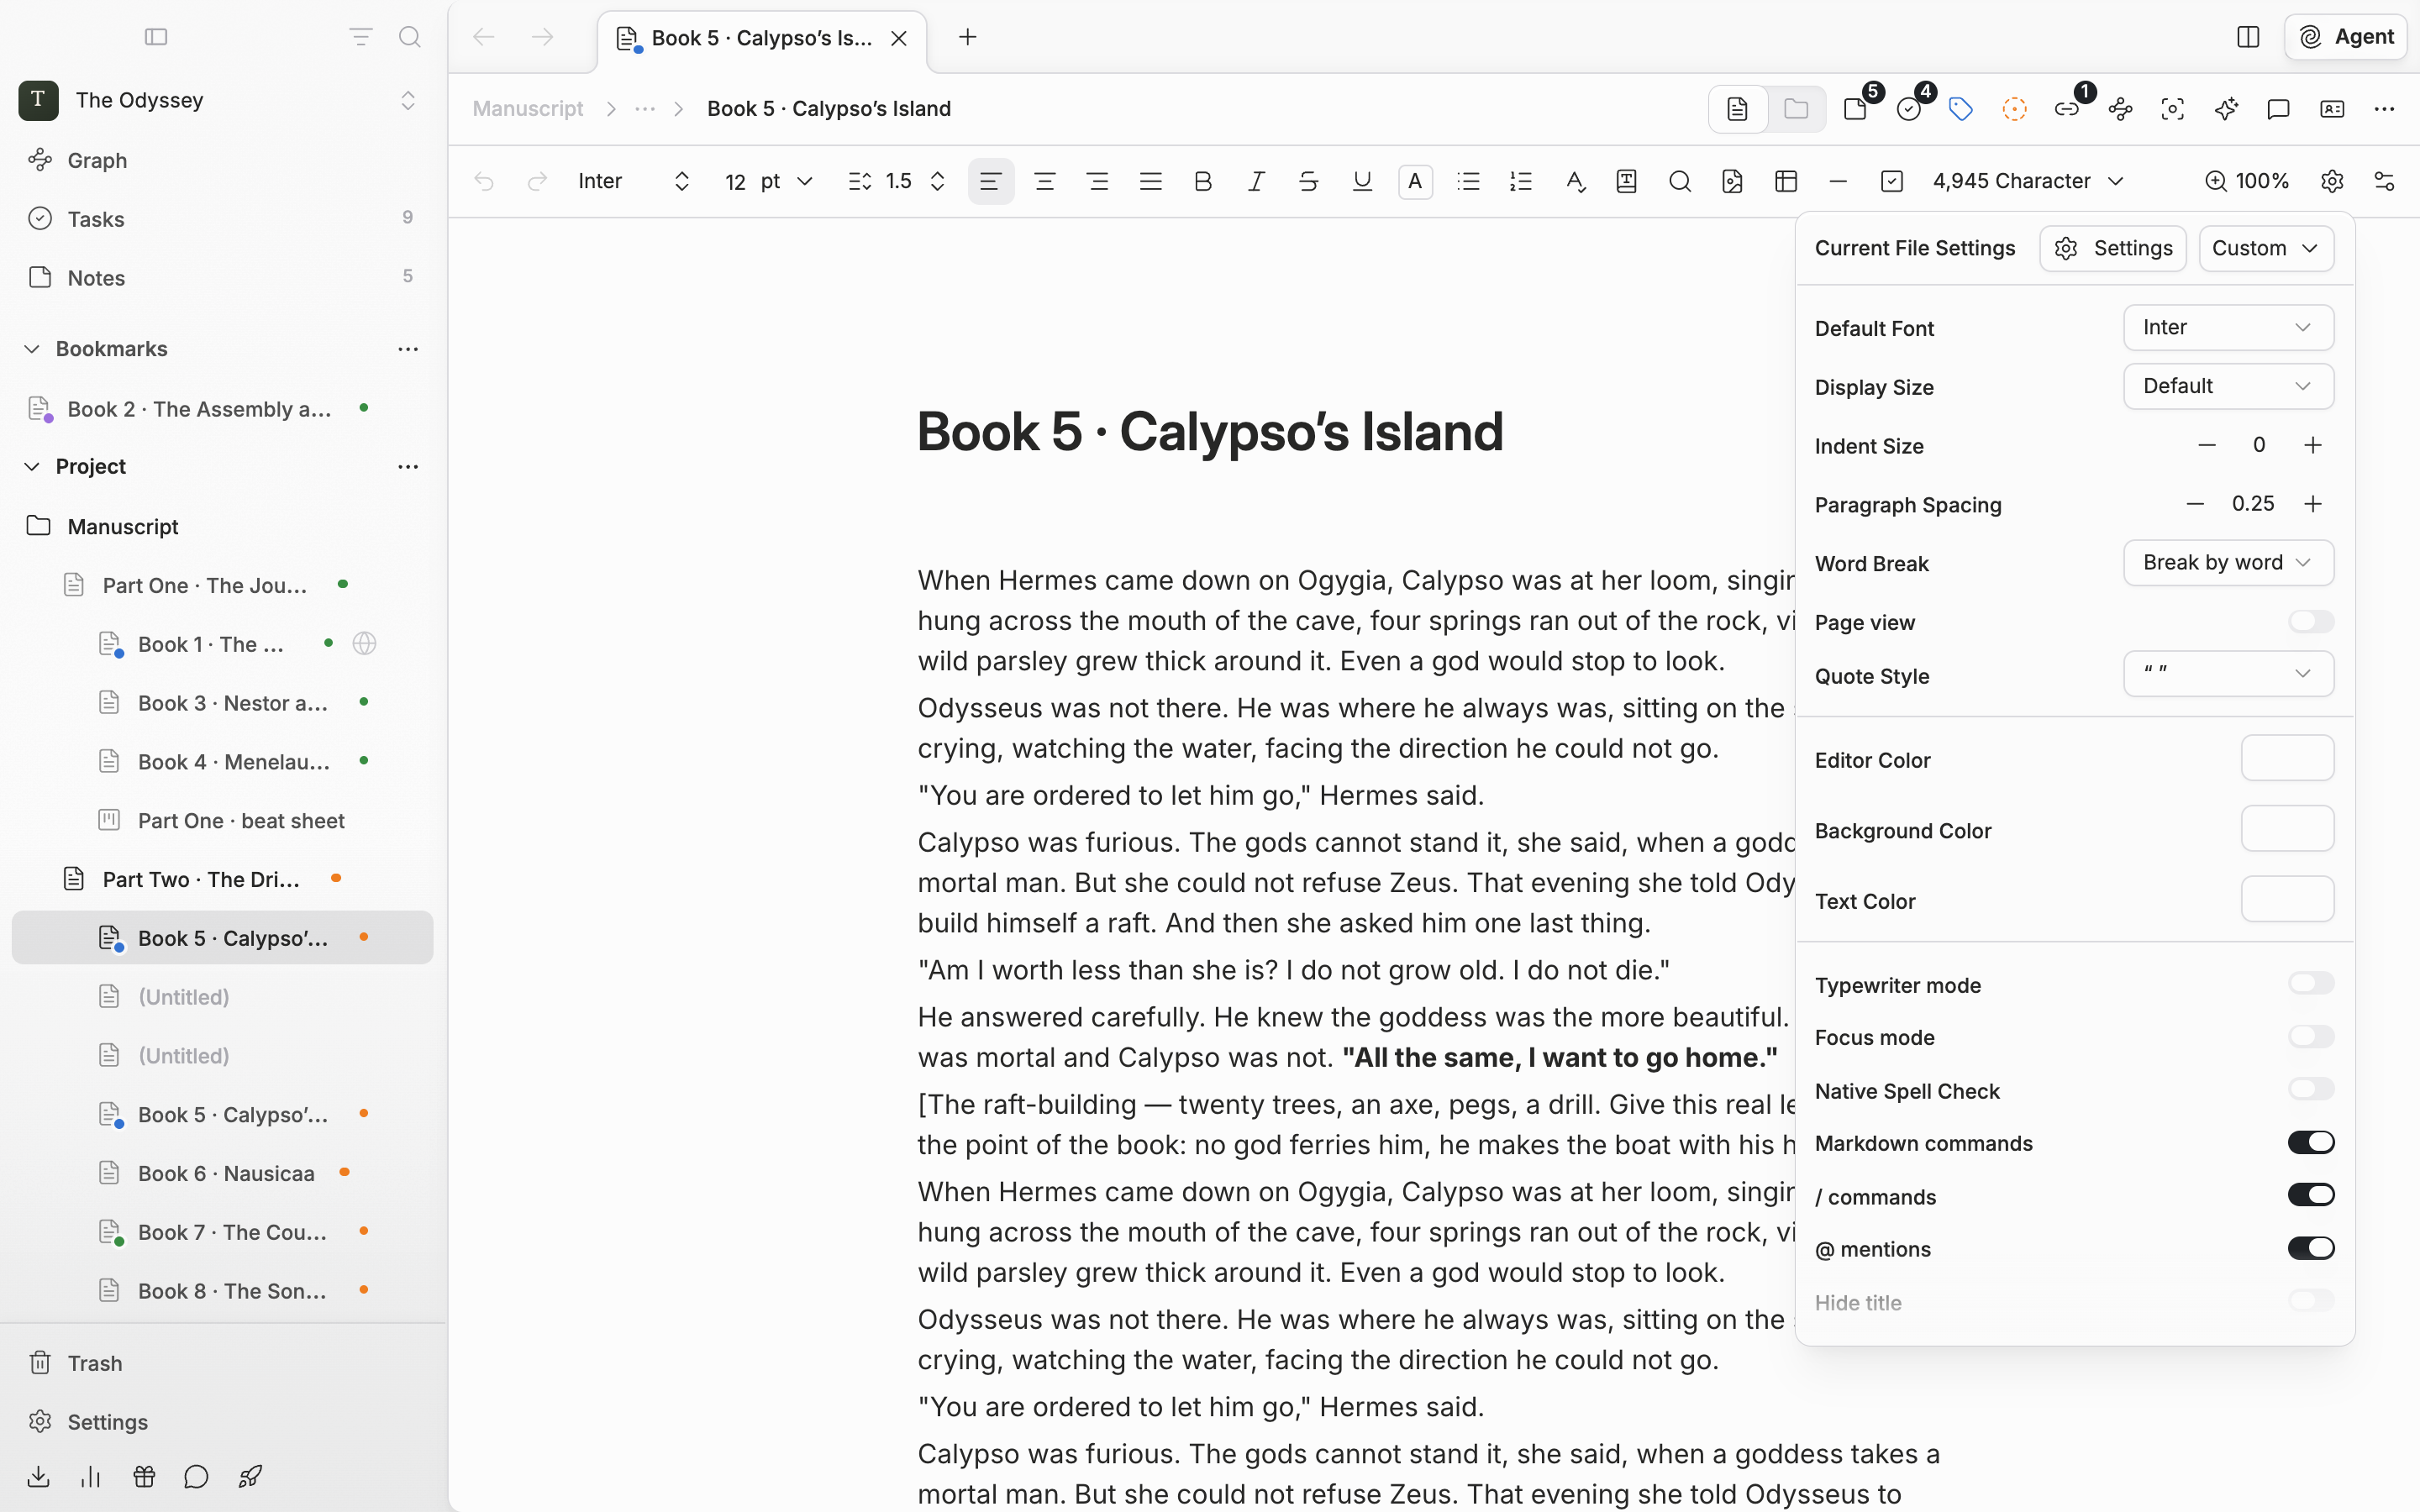
Task: Open the text color A button
Action: [1415, 181]
